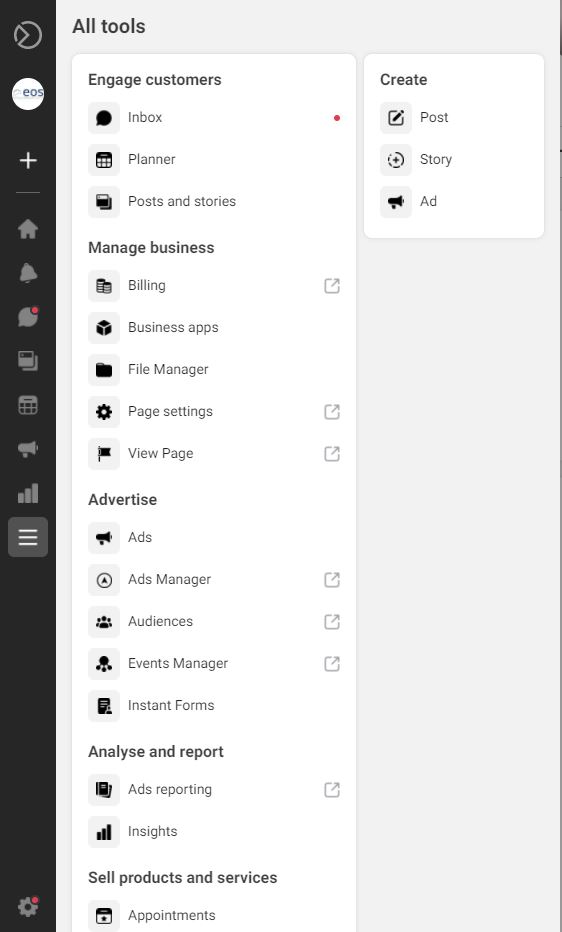The image size is (562, 932).
Task: Open Instant Forms tool
Action: click(214, 706)
